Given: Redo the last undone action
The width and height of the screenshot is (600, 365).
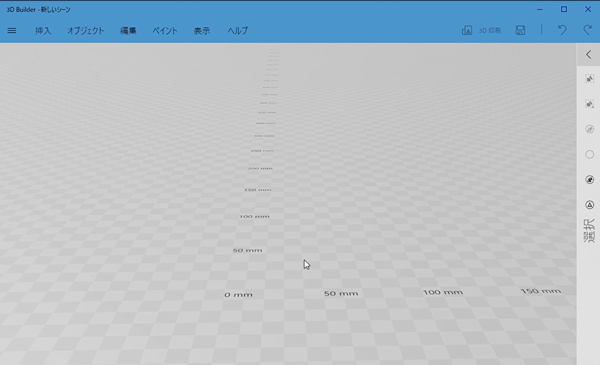Looking at the screenshot, I should 587,30.
